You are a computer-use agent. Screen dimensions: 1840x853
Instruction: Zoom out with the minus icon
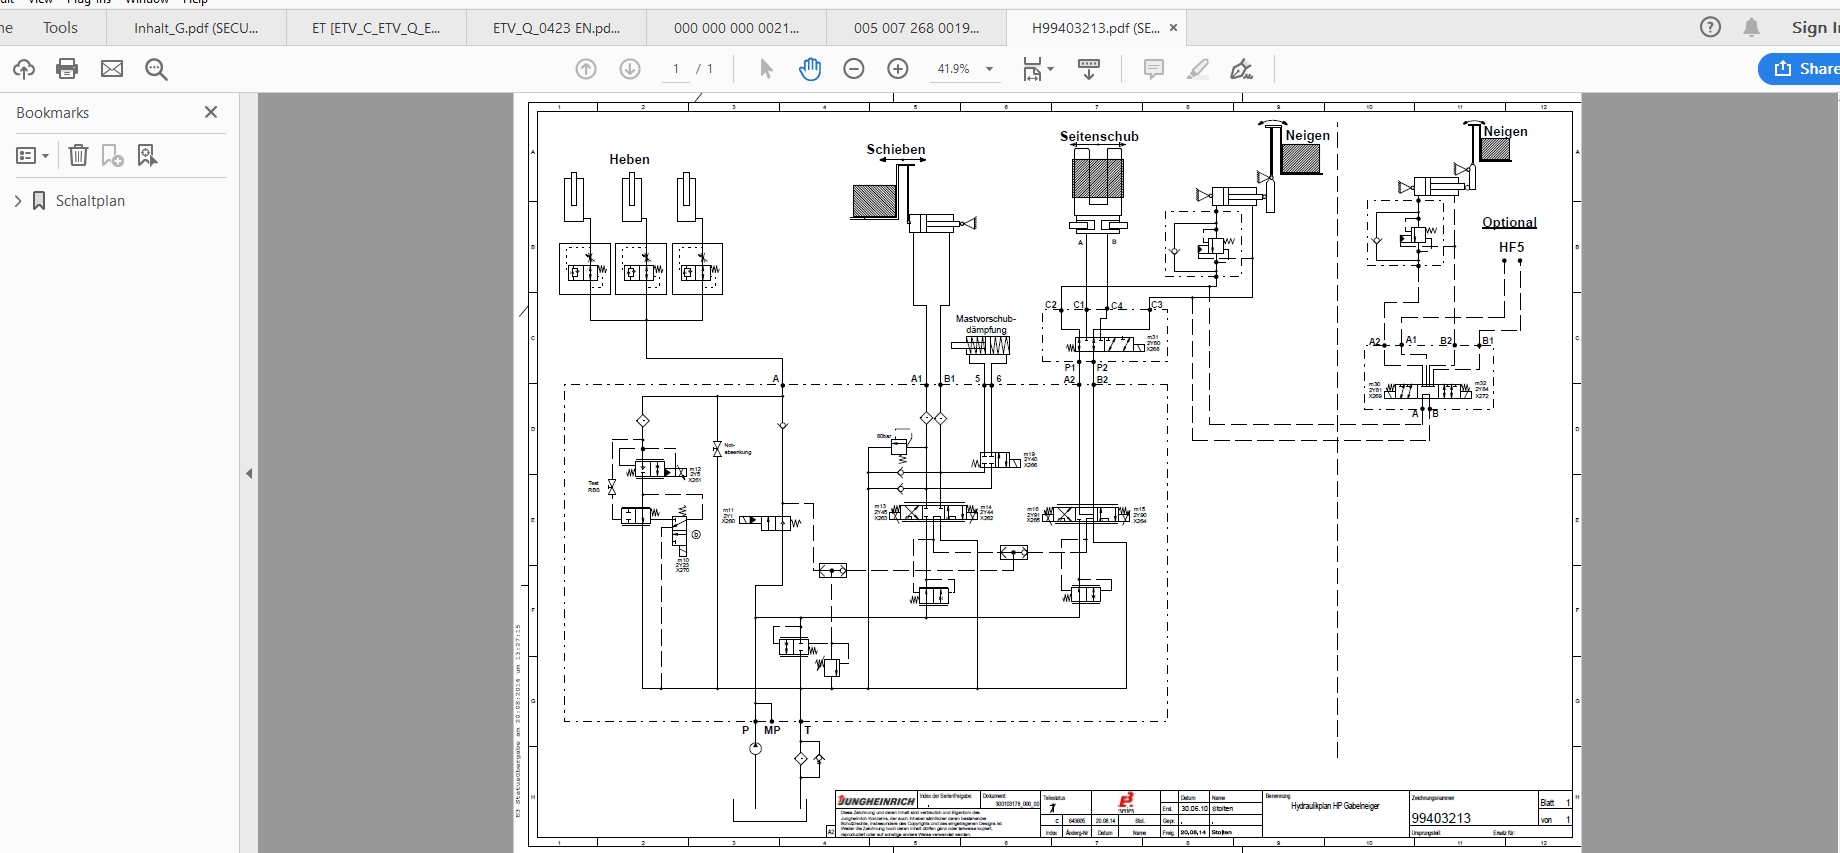pos(854,69)
